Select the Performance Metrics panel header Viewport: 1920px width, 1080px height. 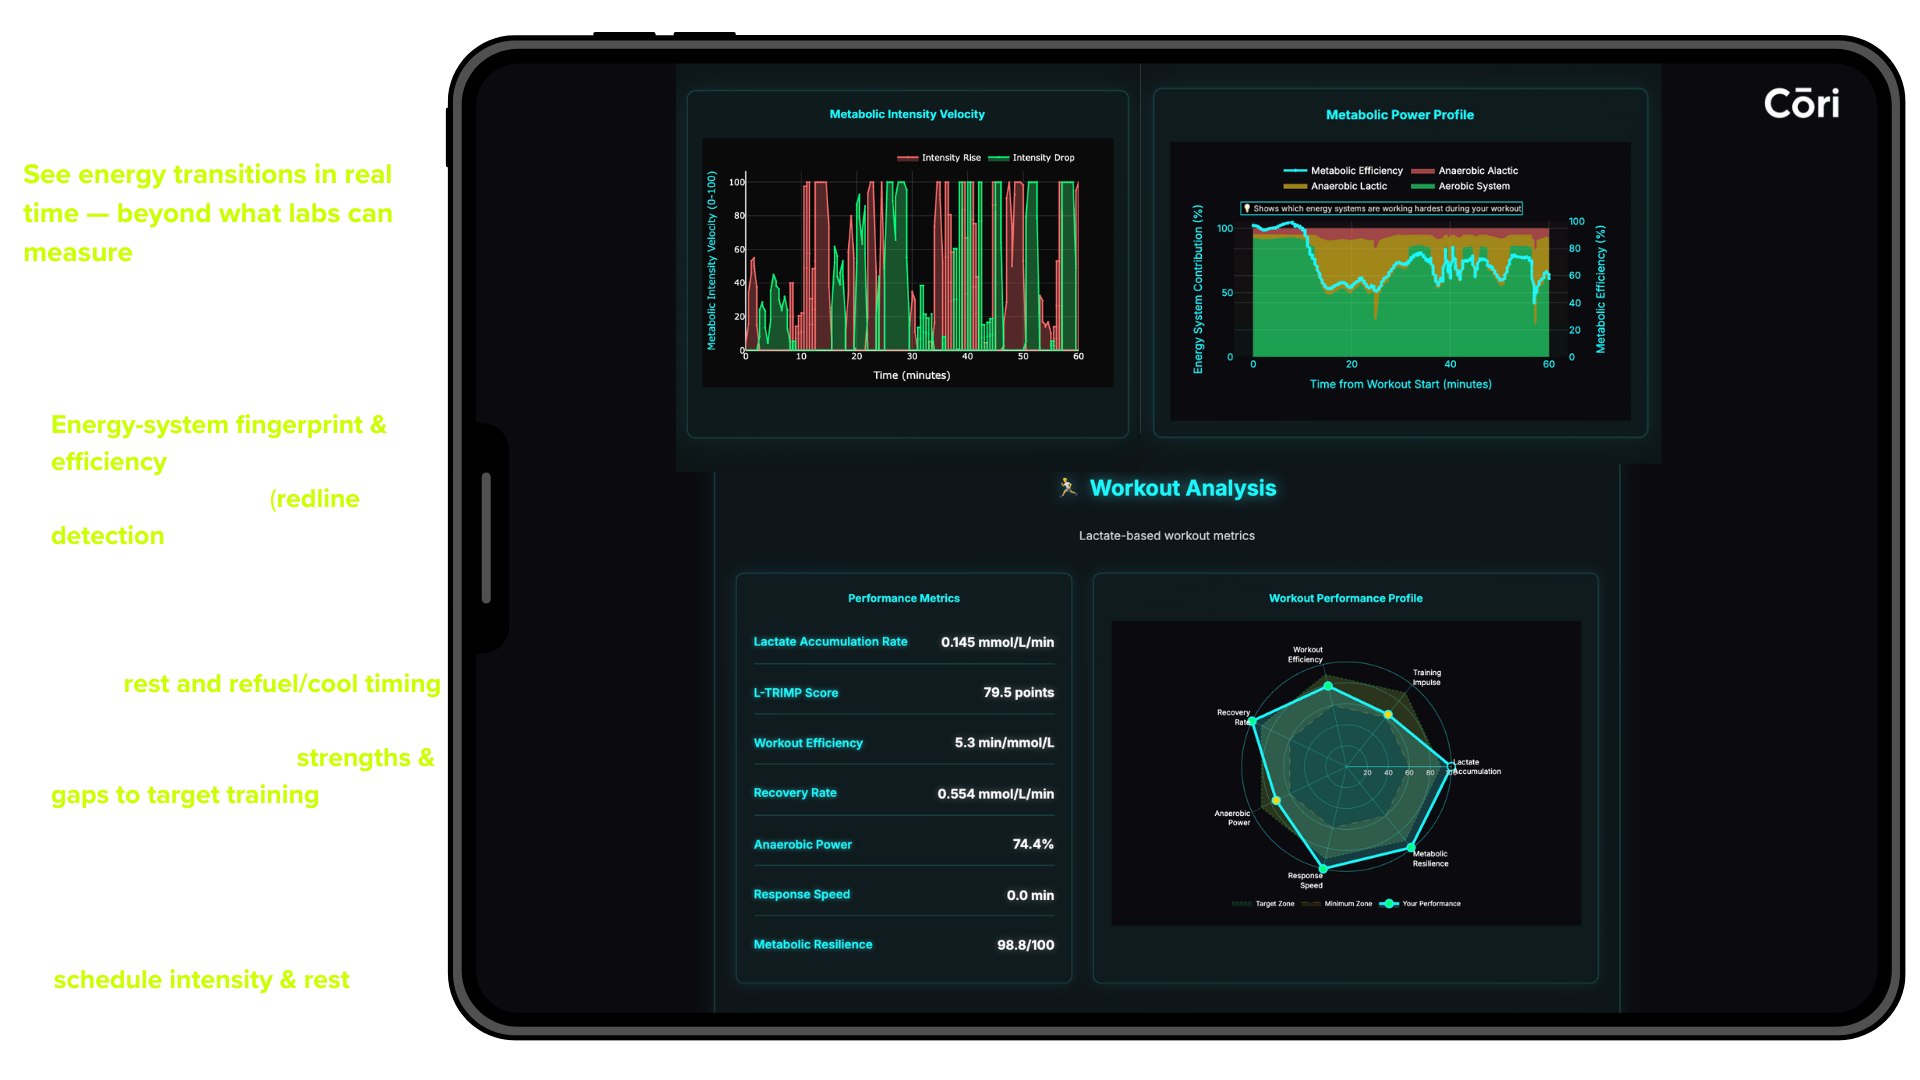[903, 597]
